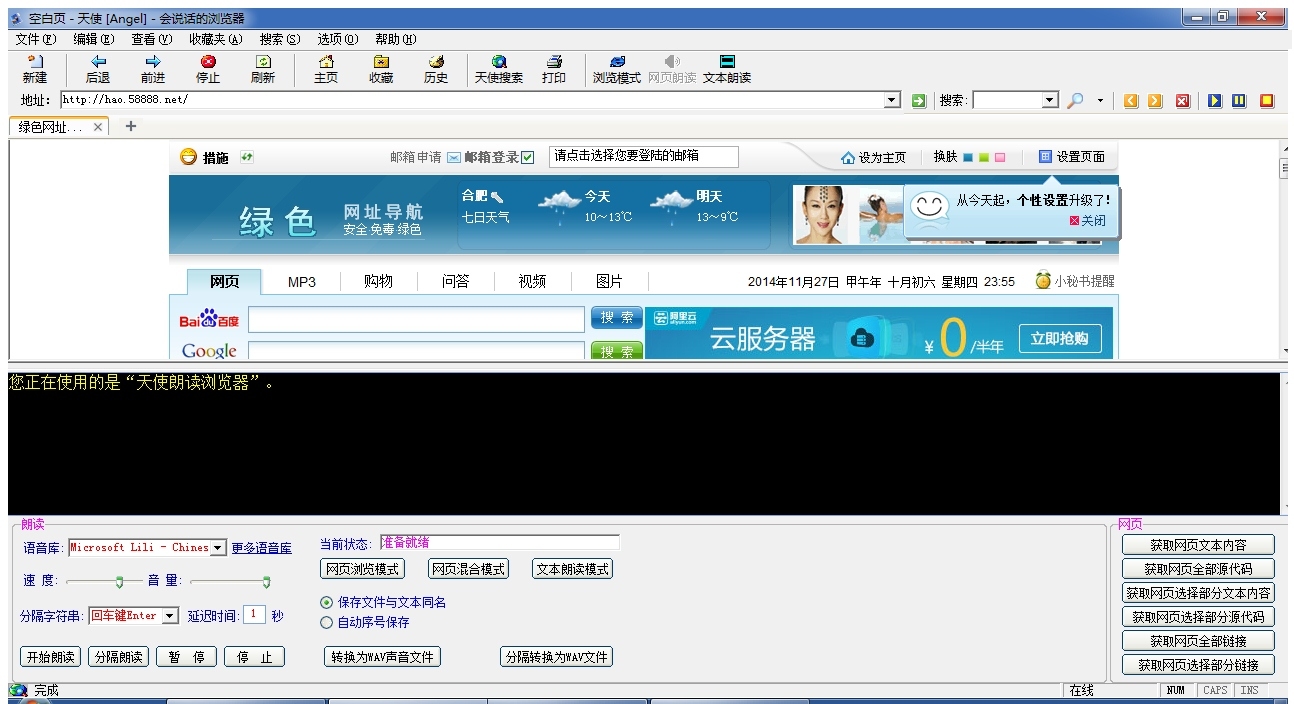The image size is (1294, 704).
Task: Open the 历史 (History) toolbar icon
Action: point(436,63)
